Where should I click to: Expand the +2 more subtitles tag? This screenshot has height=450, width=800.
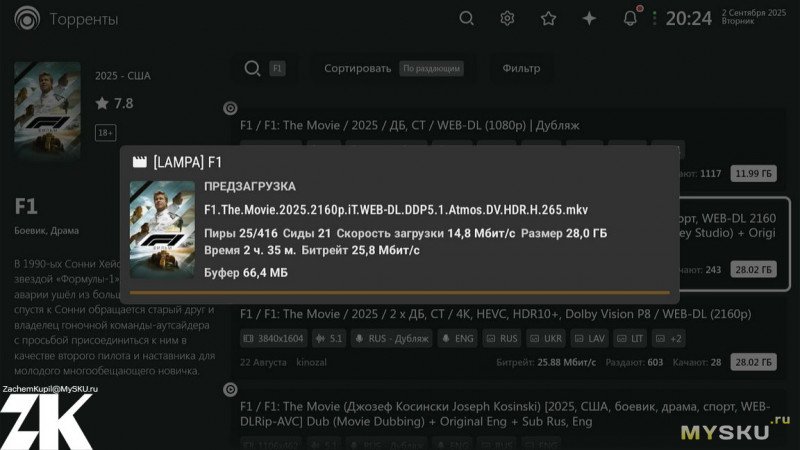pos(669,338)
